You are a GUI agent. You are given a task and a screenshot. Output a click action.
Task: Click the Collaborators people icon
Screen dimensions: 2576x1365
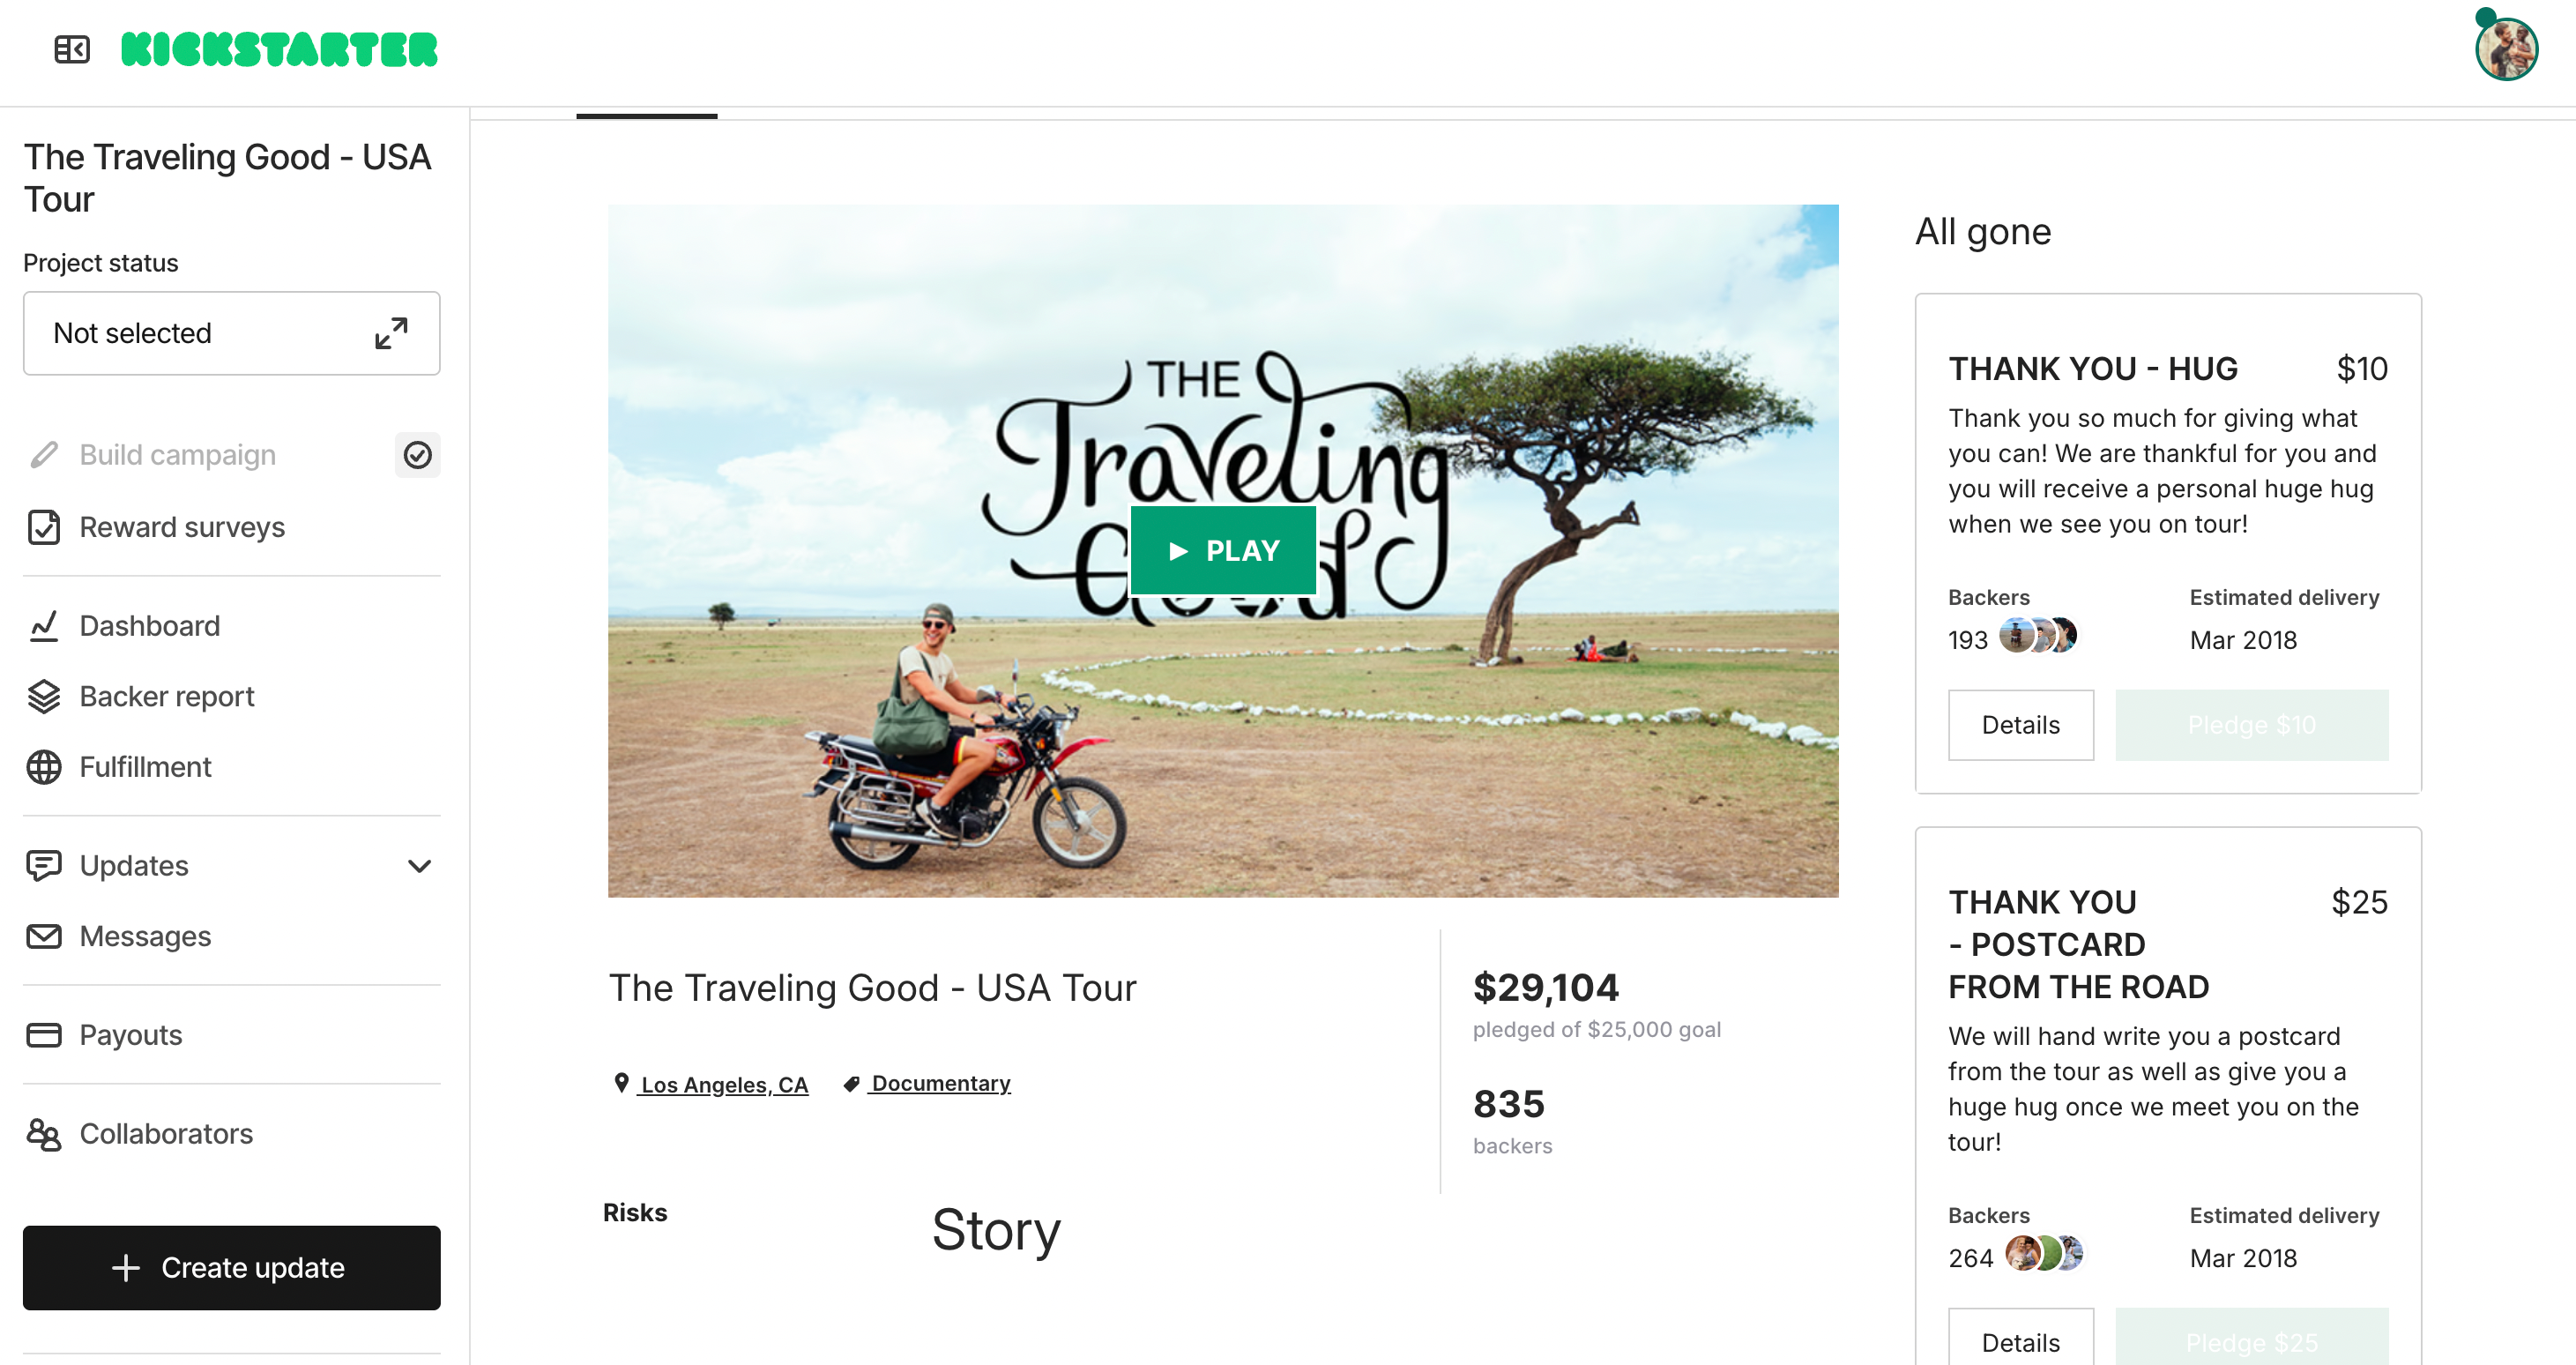[x=44, y=1134]
